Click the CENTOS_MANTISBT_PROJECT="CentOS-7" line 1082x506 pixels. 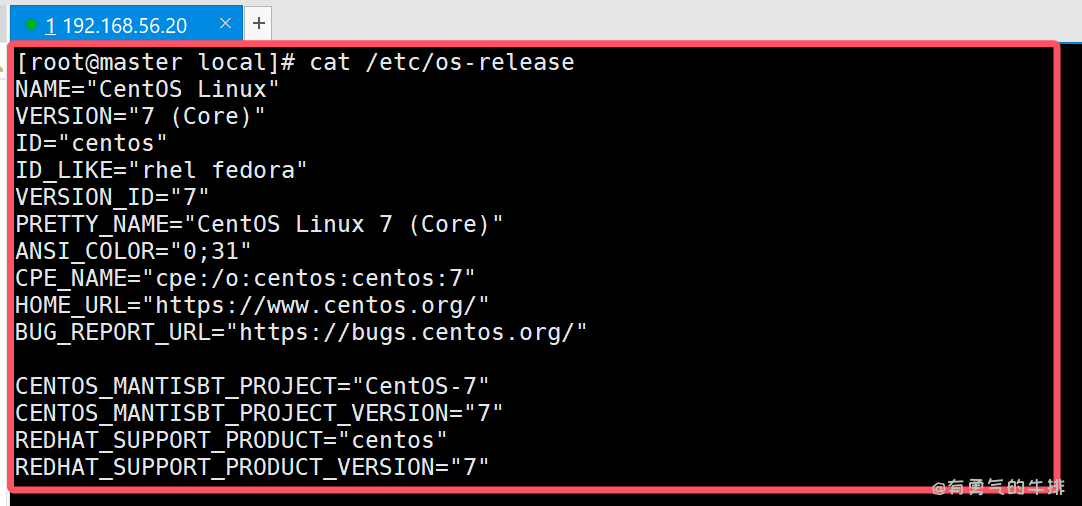tap(252, 386)
